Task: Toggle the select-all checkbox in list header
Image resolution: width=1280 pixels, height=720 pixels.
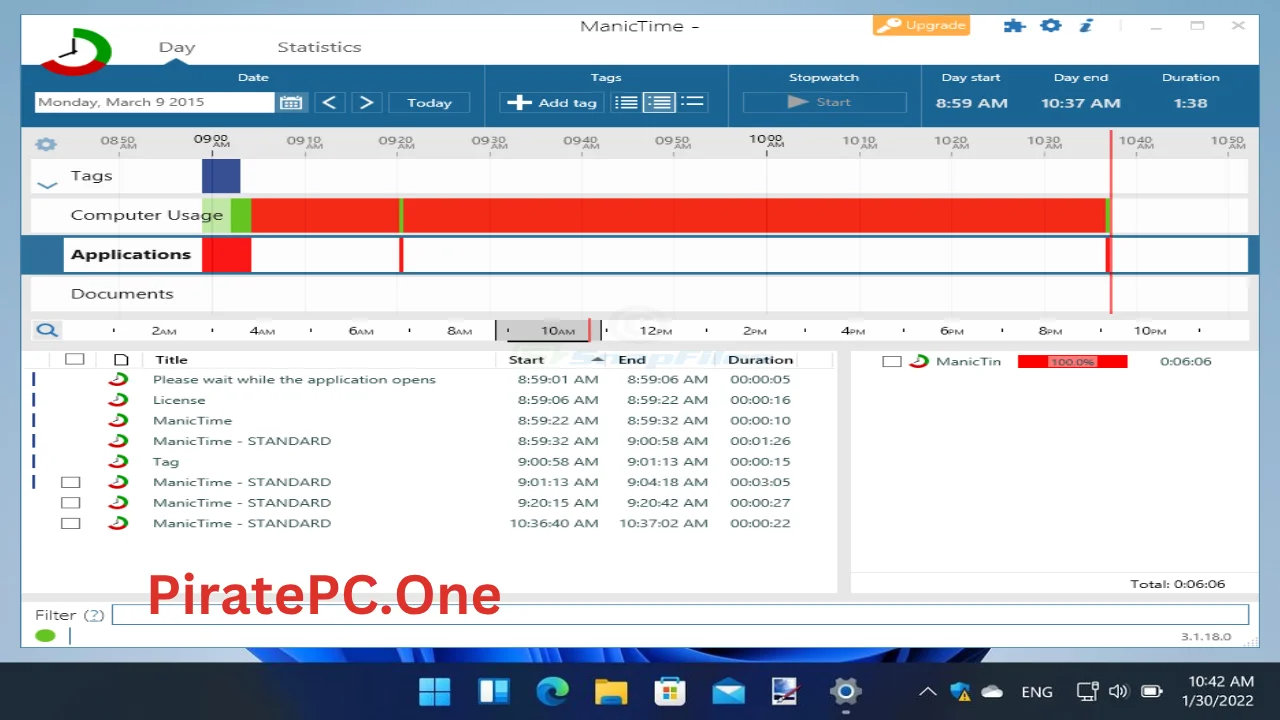Action: (x=75, y=359)
